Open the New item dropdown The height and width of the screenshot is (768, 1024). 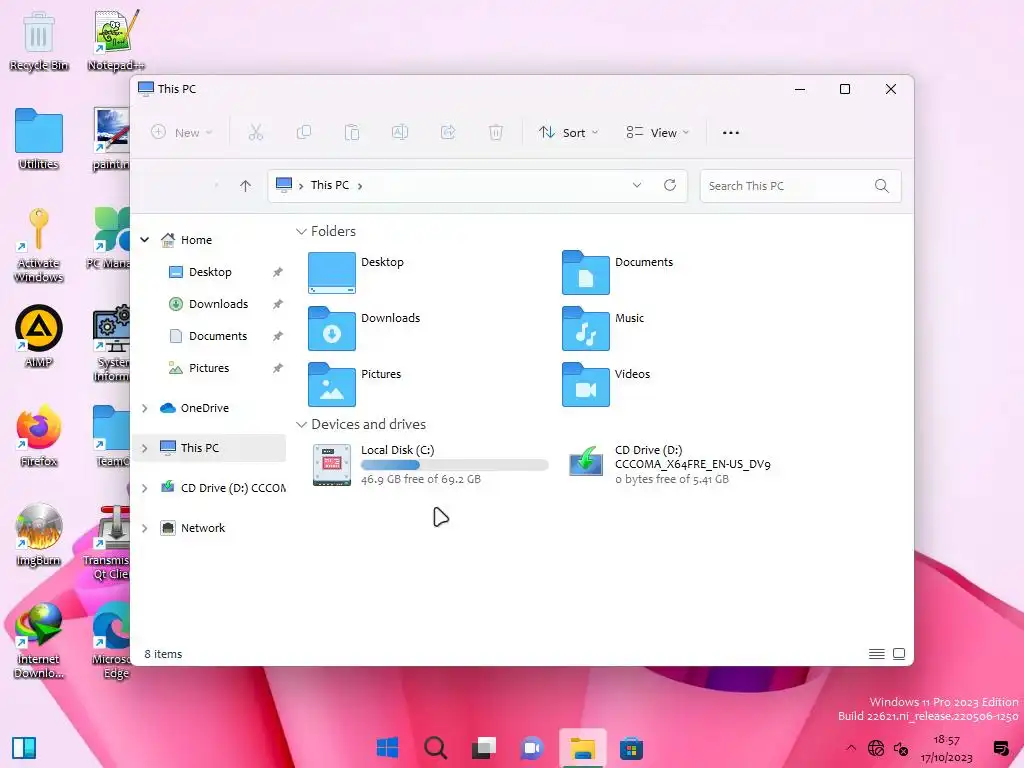point(182,133)
